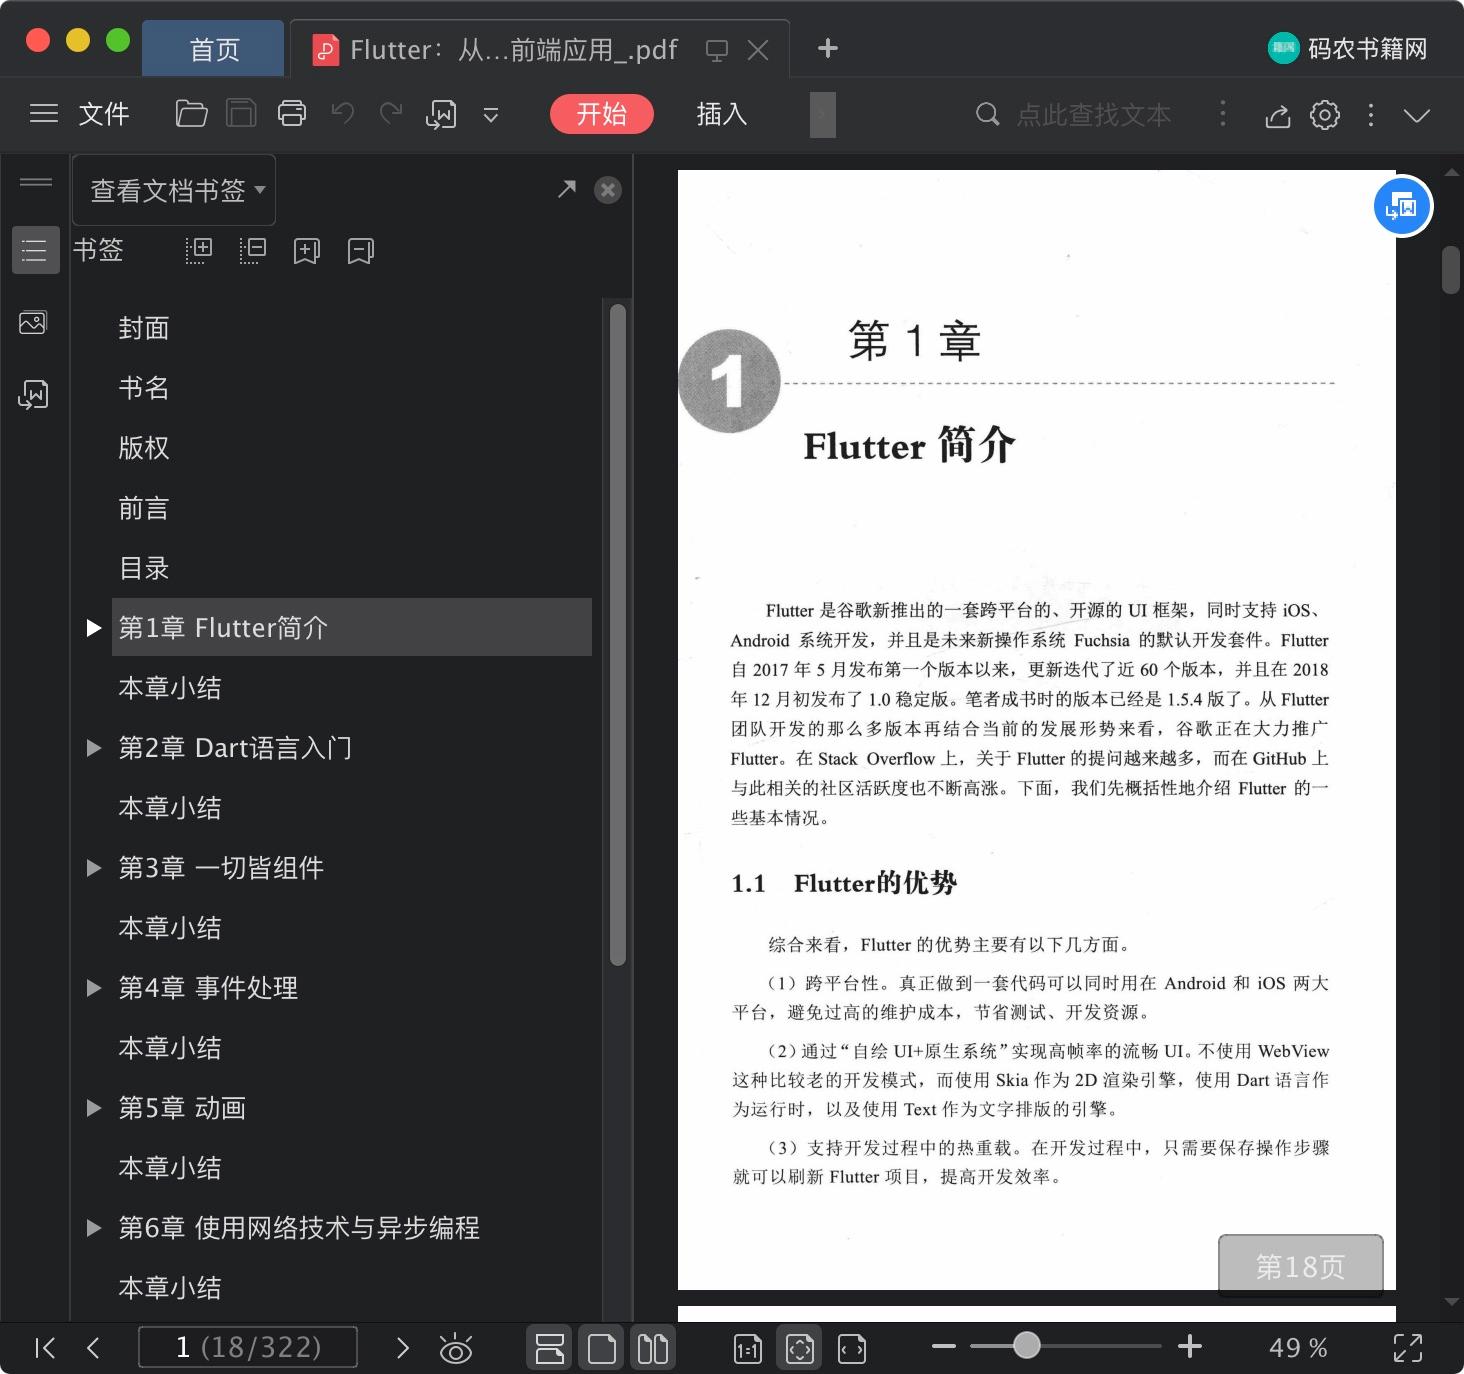Screen dimensions: 1464x1374
Task: Toggle two-page view mode
Action: tap(653, 1348)
